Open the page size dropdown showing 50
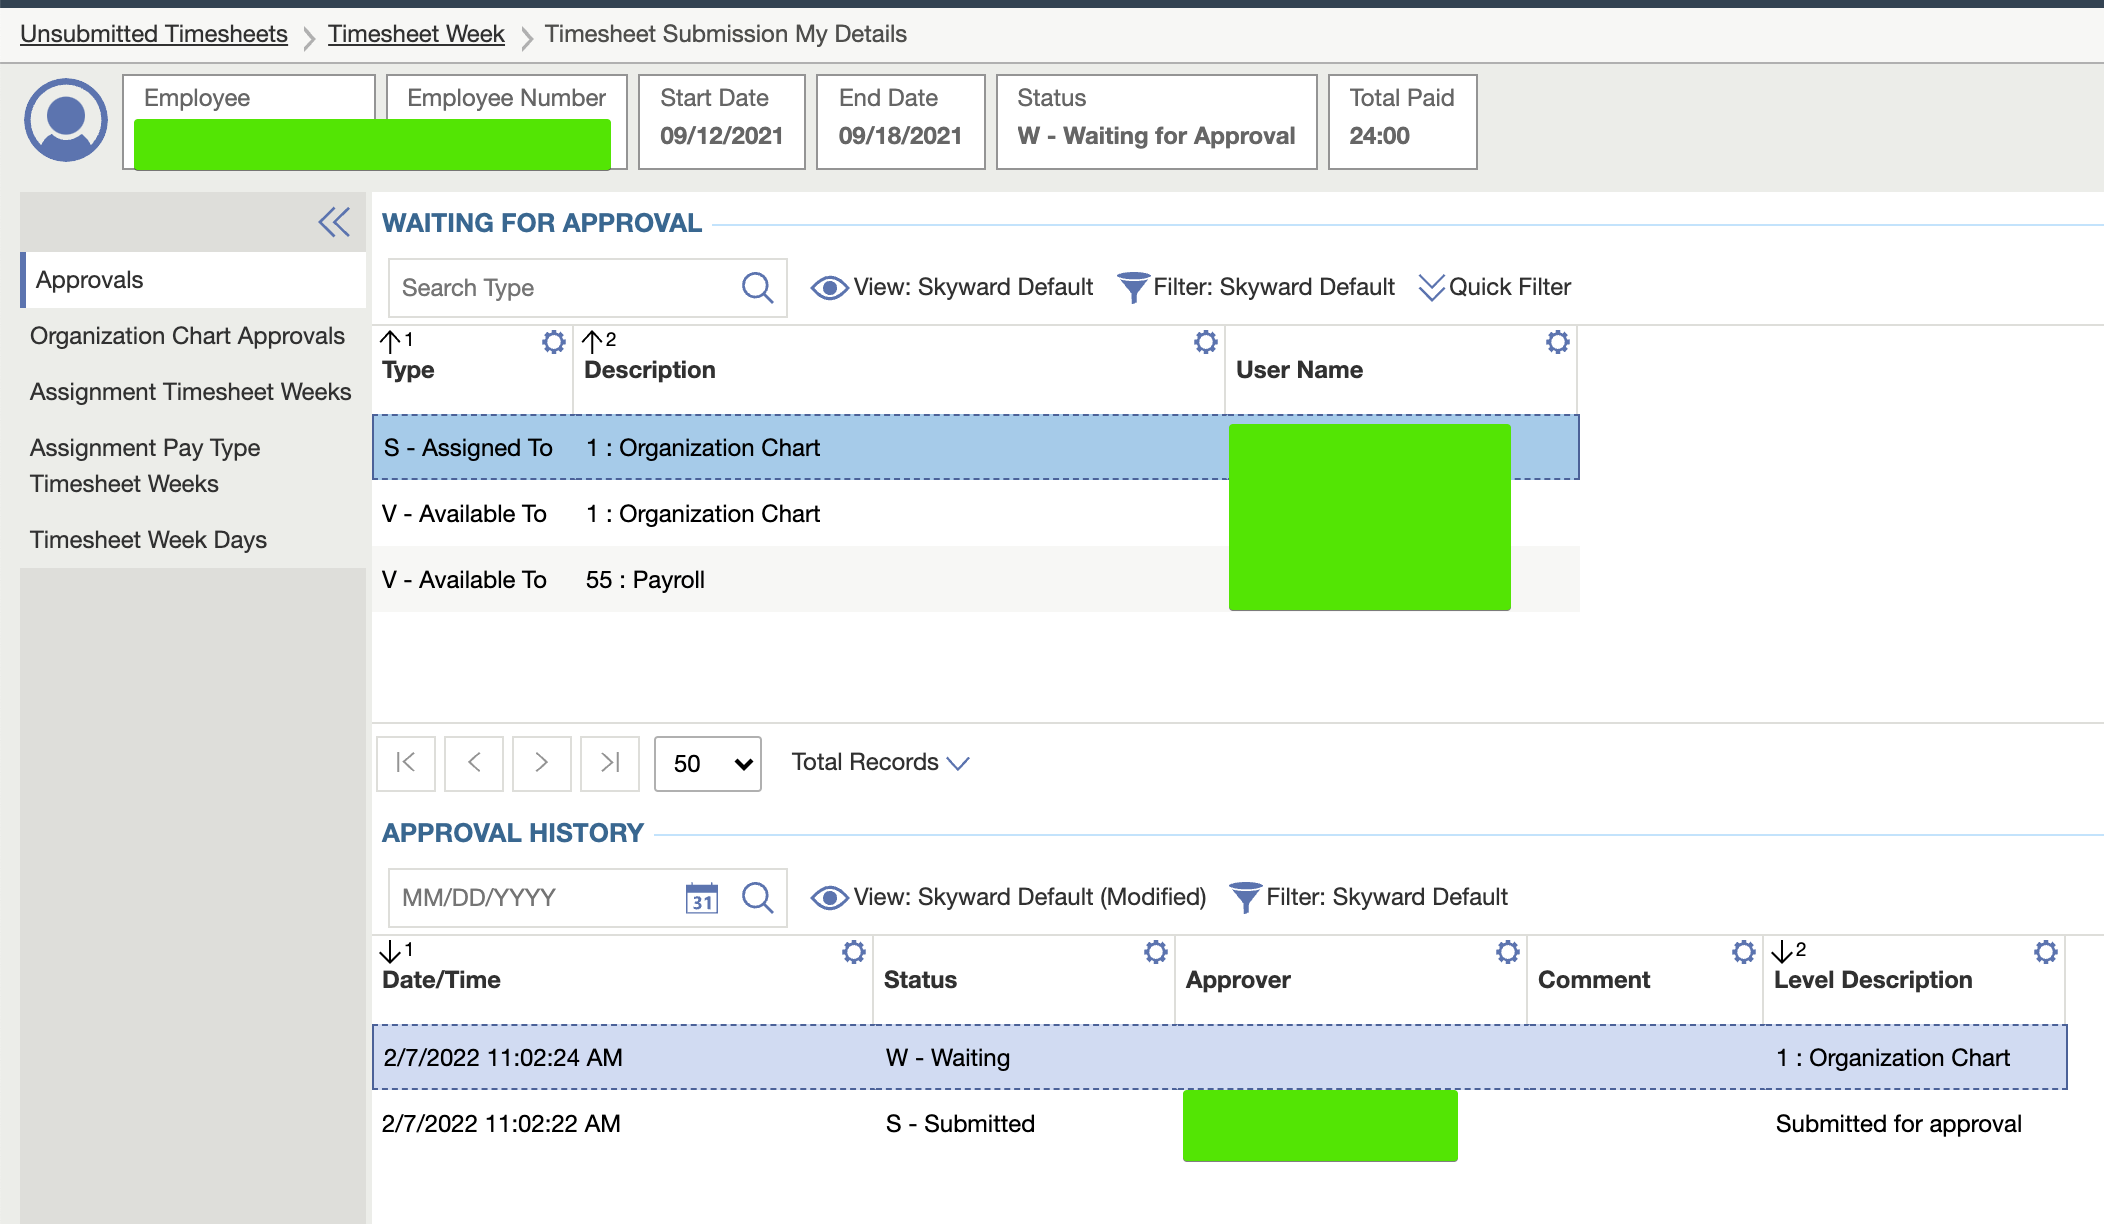The height and width of the screenshot is (1224, 2104). pos(708,764)
